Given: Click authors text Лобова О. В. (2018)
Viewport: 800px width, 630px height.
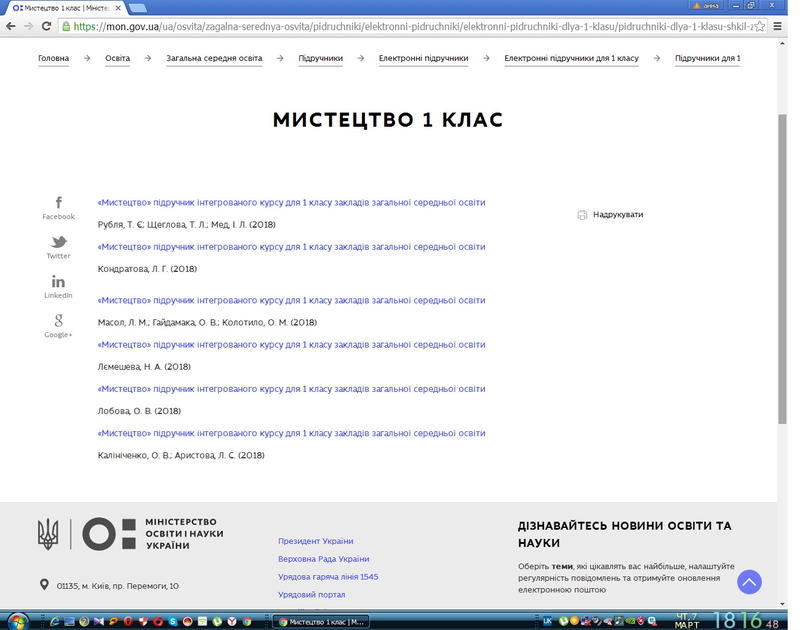Looking at the screenshot, I should point(139,411).
